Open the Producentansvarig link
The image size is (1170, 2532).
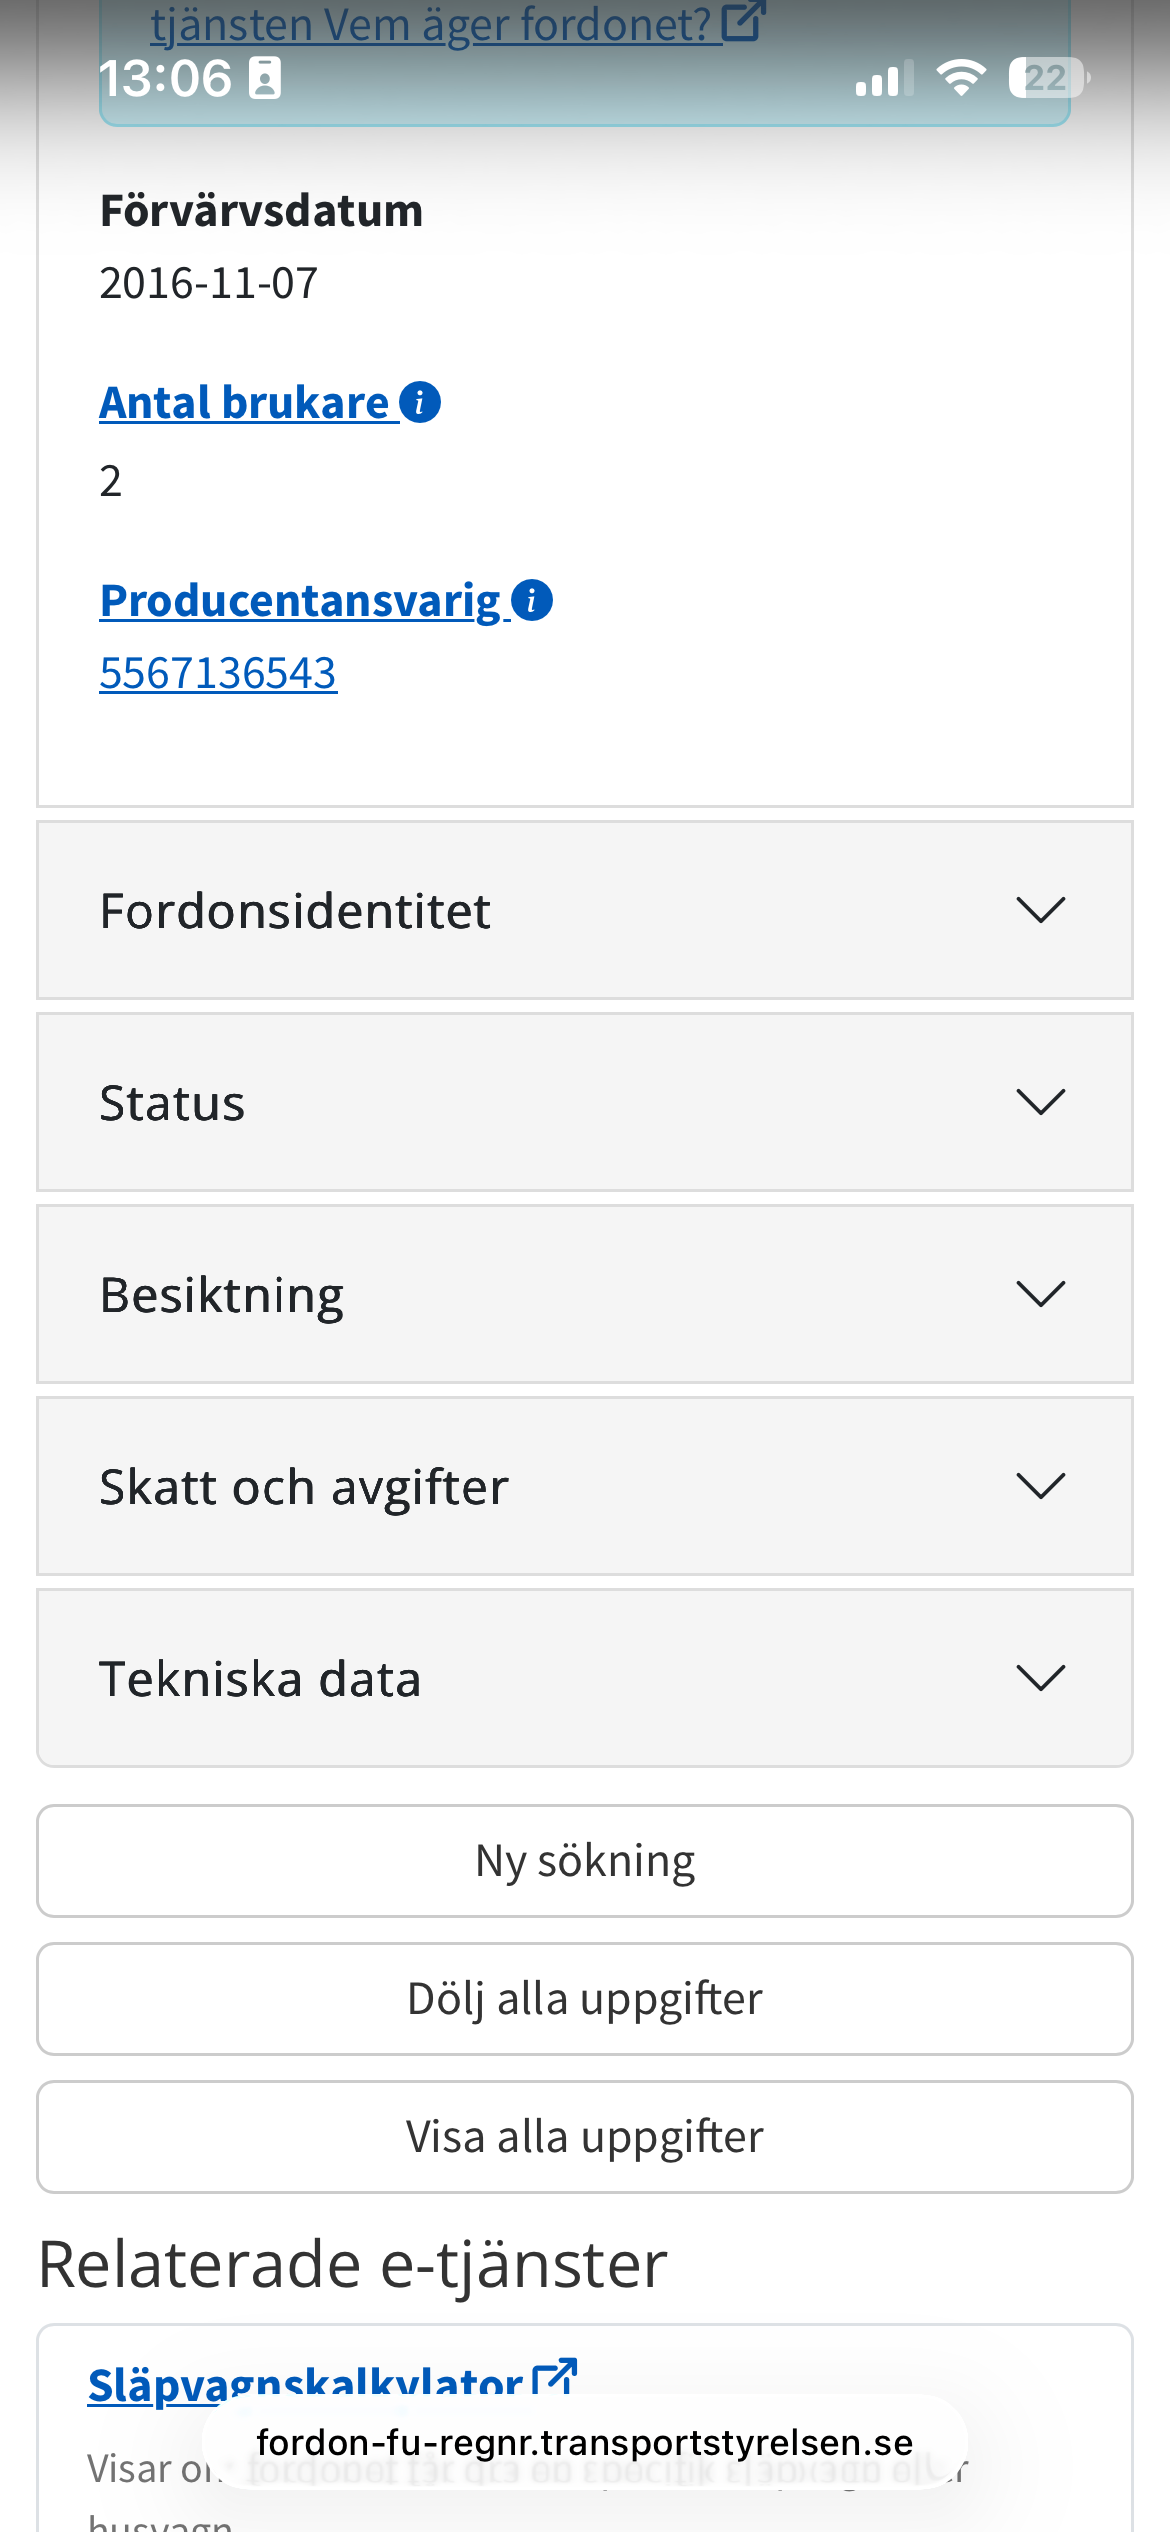click(x=300, y=601)
